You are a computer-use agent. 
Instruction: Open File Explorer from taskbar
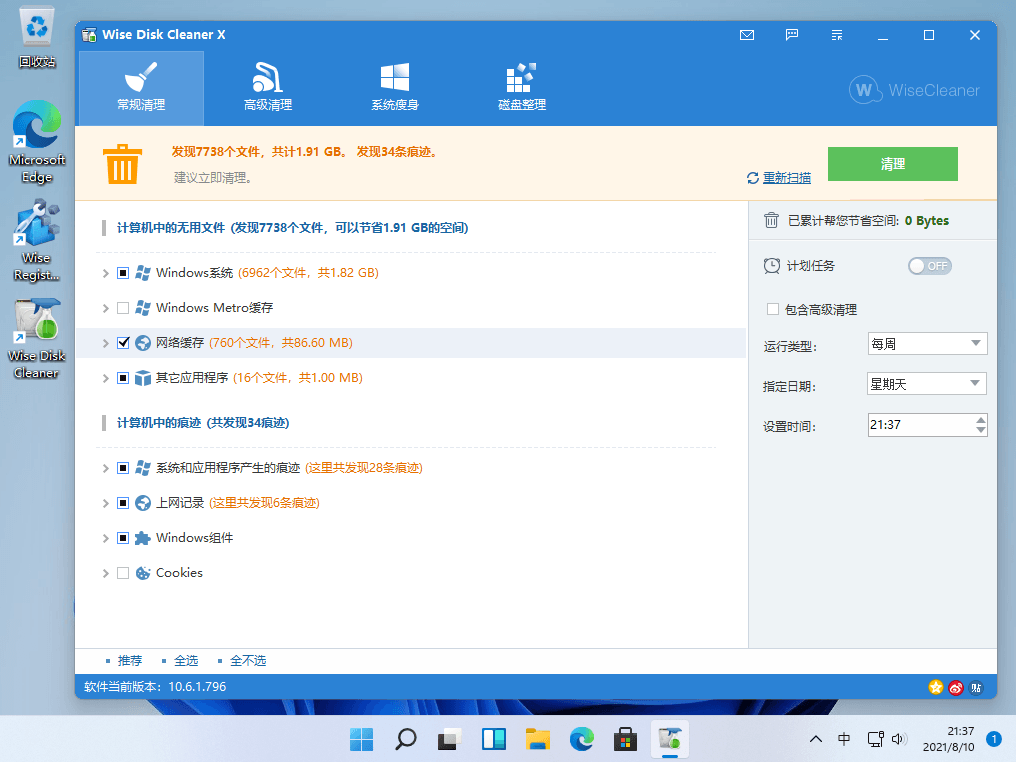[538, 739]
